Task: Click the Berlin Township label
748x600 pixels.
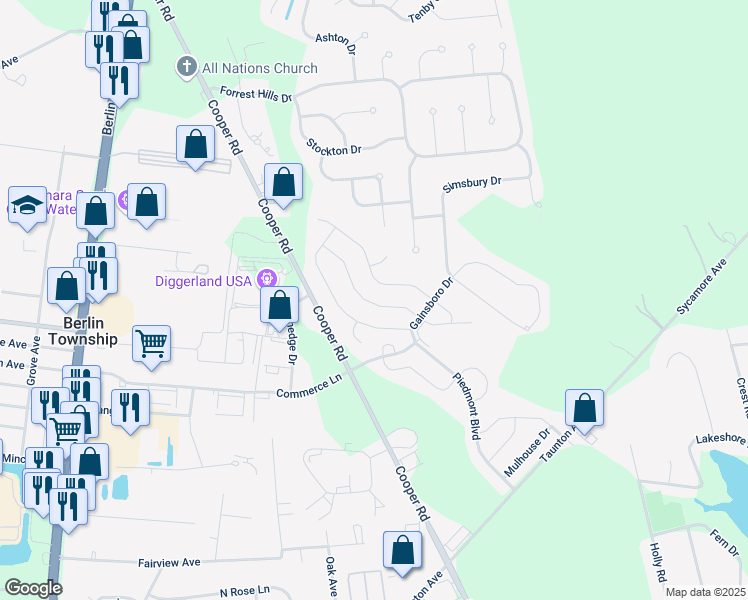Action: 83,331
